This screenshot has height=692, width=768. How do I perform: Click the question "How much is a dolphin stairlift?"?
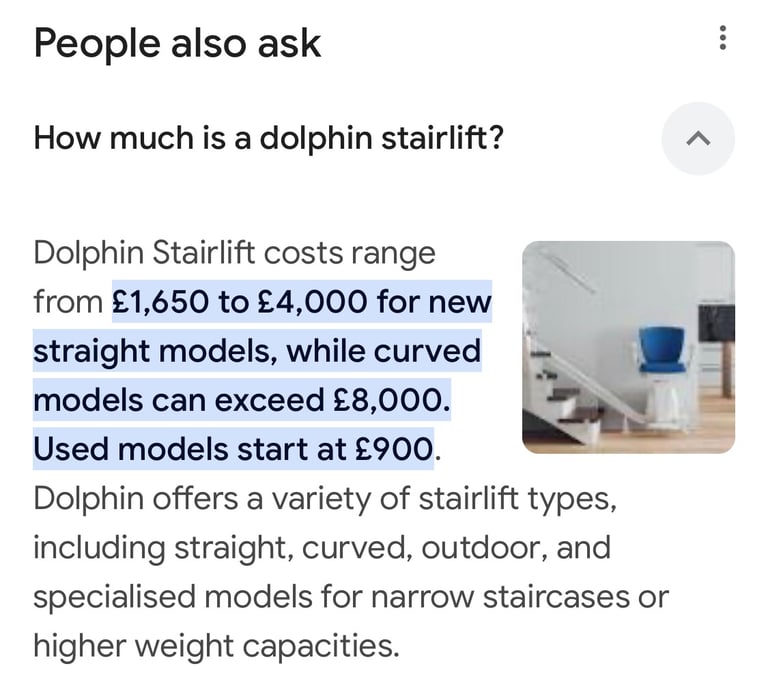click(268, 138)
